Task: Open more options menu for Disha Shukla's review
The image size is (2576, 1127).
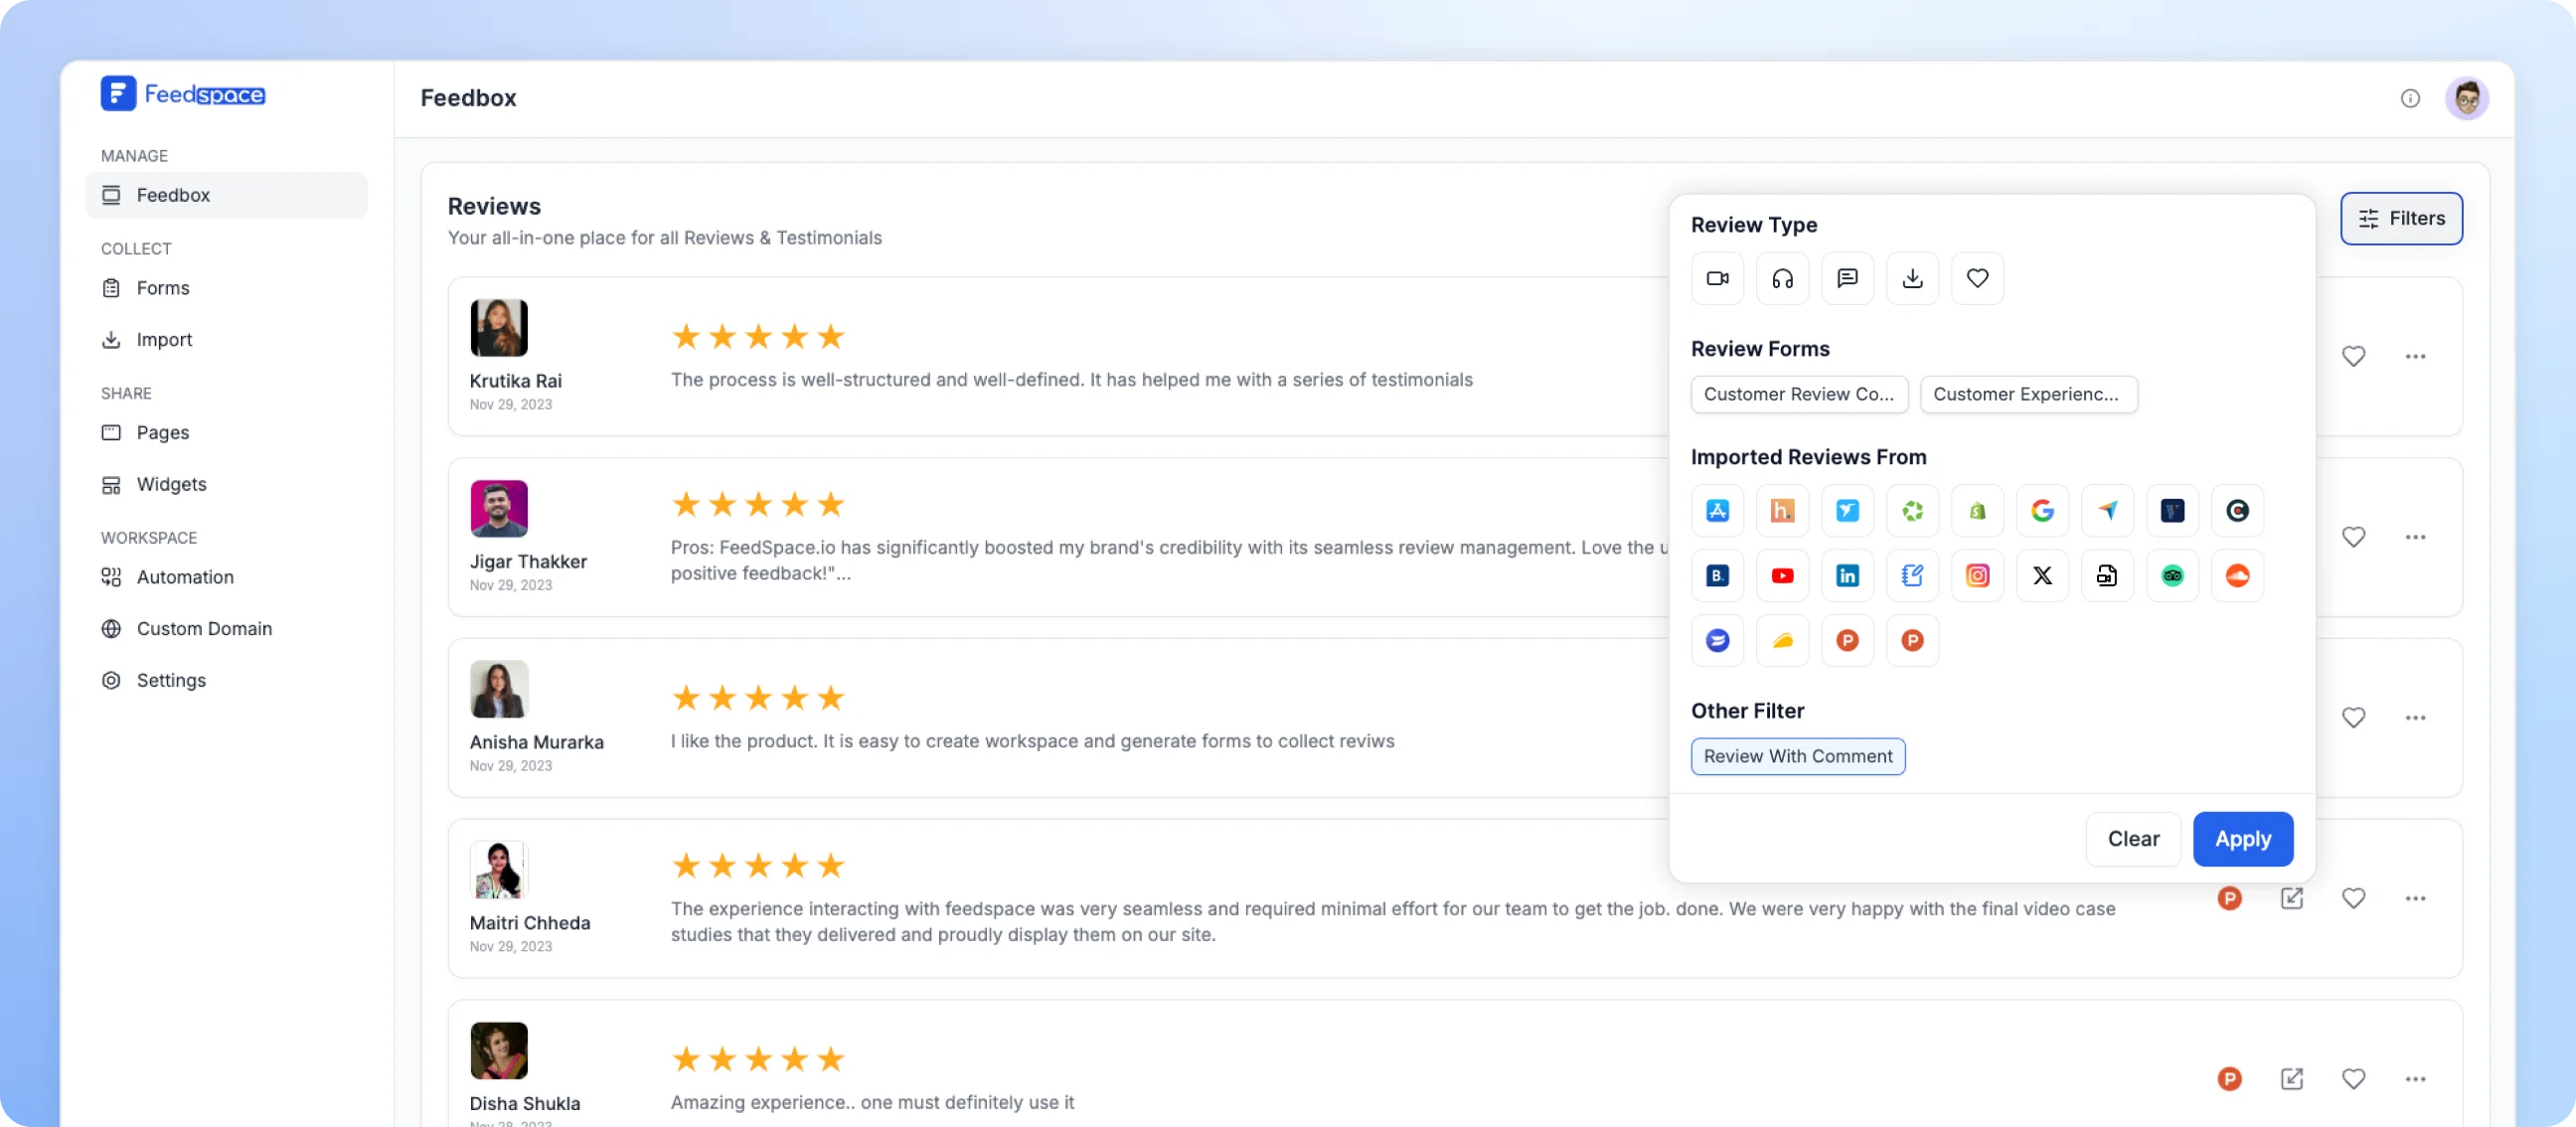Action: (x=2415, y=1079)
